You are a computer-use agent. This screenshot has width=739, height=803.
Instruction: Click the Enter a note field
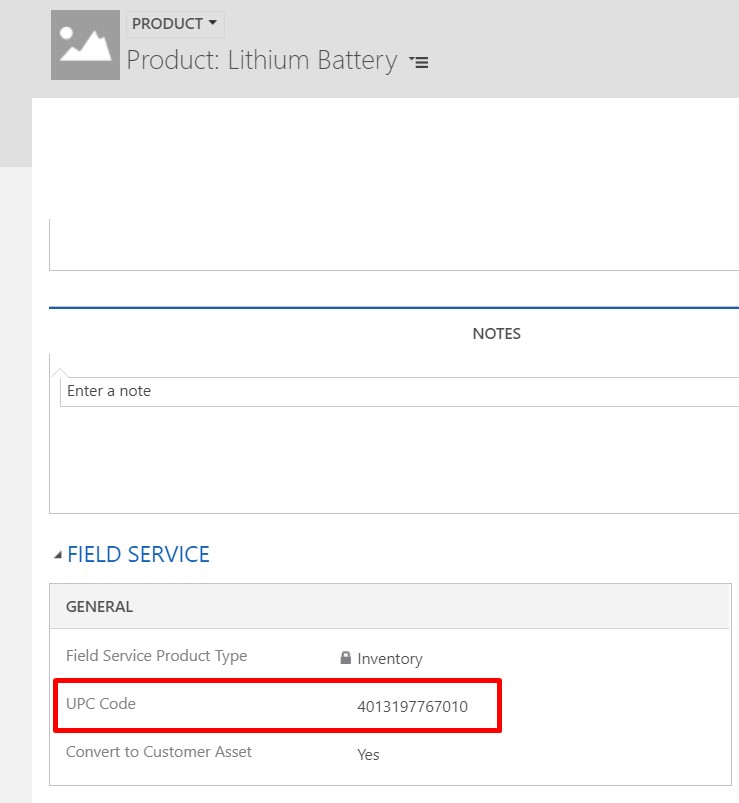pyautogui.click(x=399, y=392)
